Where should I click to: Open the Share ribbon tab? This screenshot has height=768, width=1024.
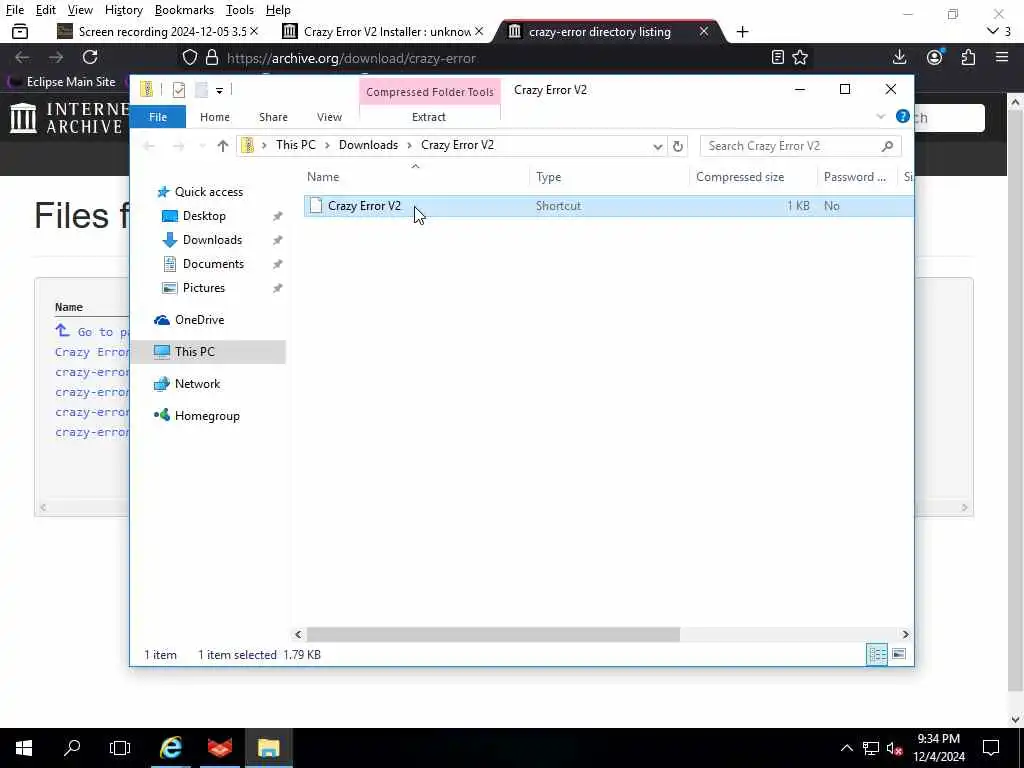click(x=273, y=117)
